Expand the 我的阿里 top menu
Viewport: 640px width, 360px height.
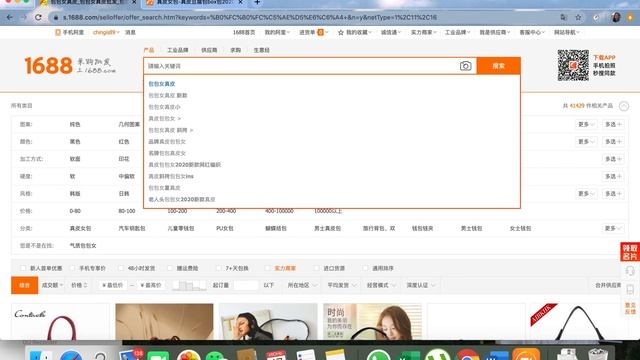[x=277, y=32]
